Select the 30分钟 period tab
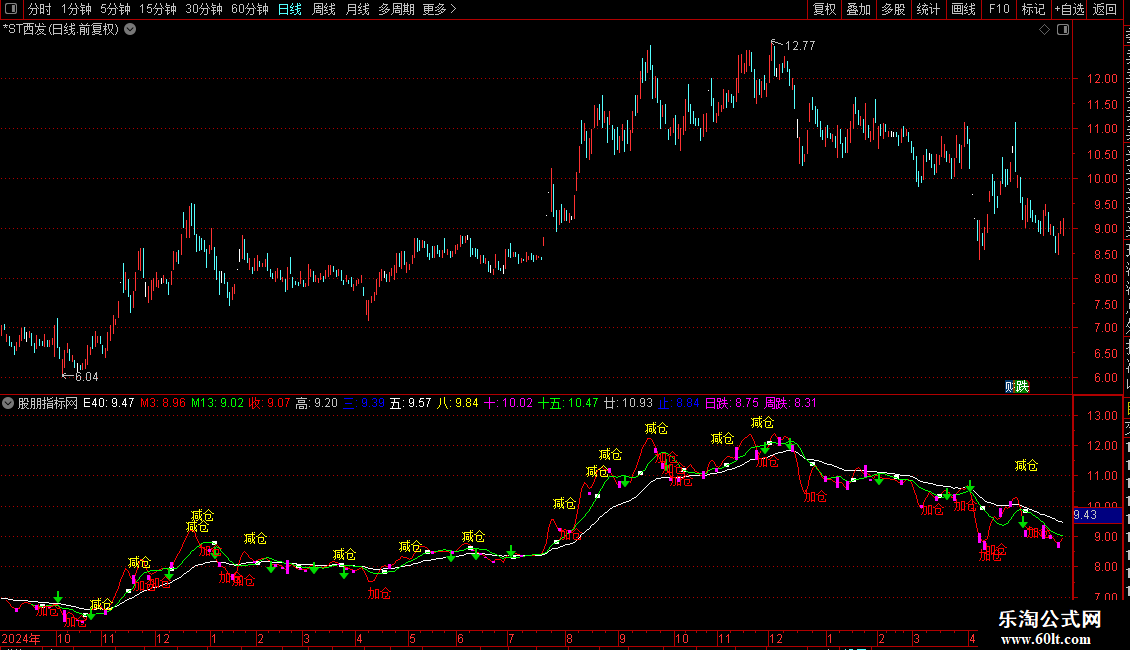The height and width of the screenshot is (650, 1130). [204, 9]
